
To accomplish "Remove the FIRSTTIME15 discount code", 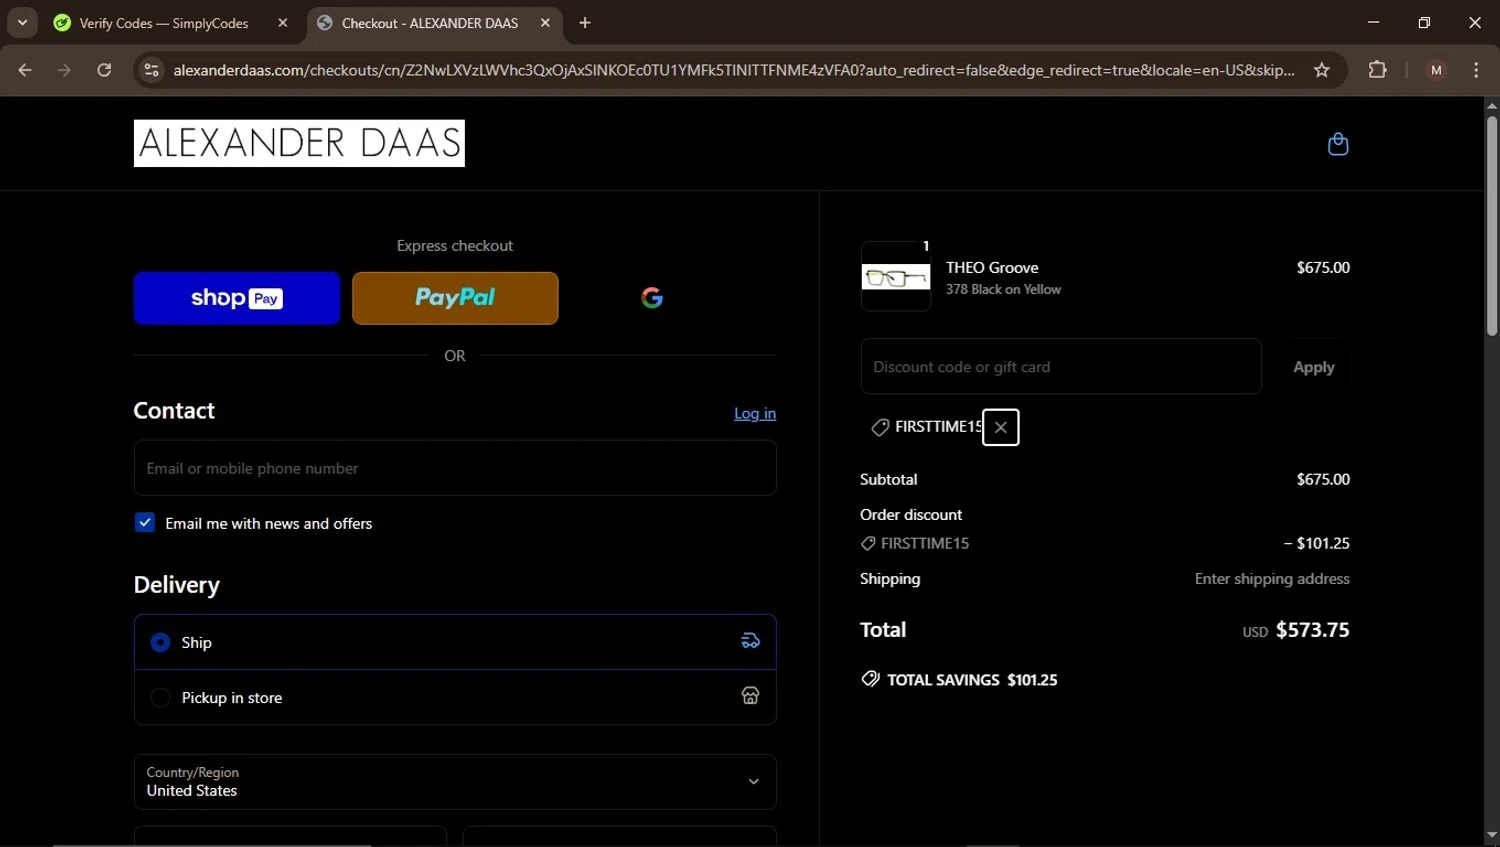I will (1000, 427).
